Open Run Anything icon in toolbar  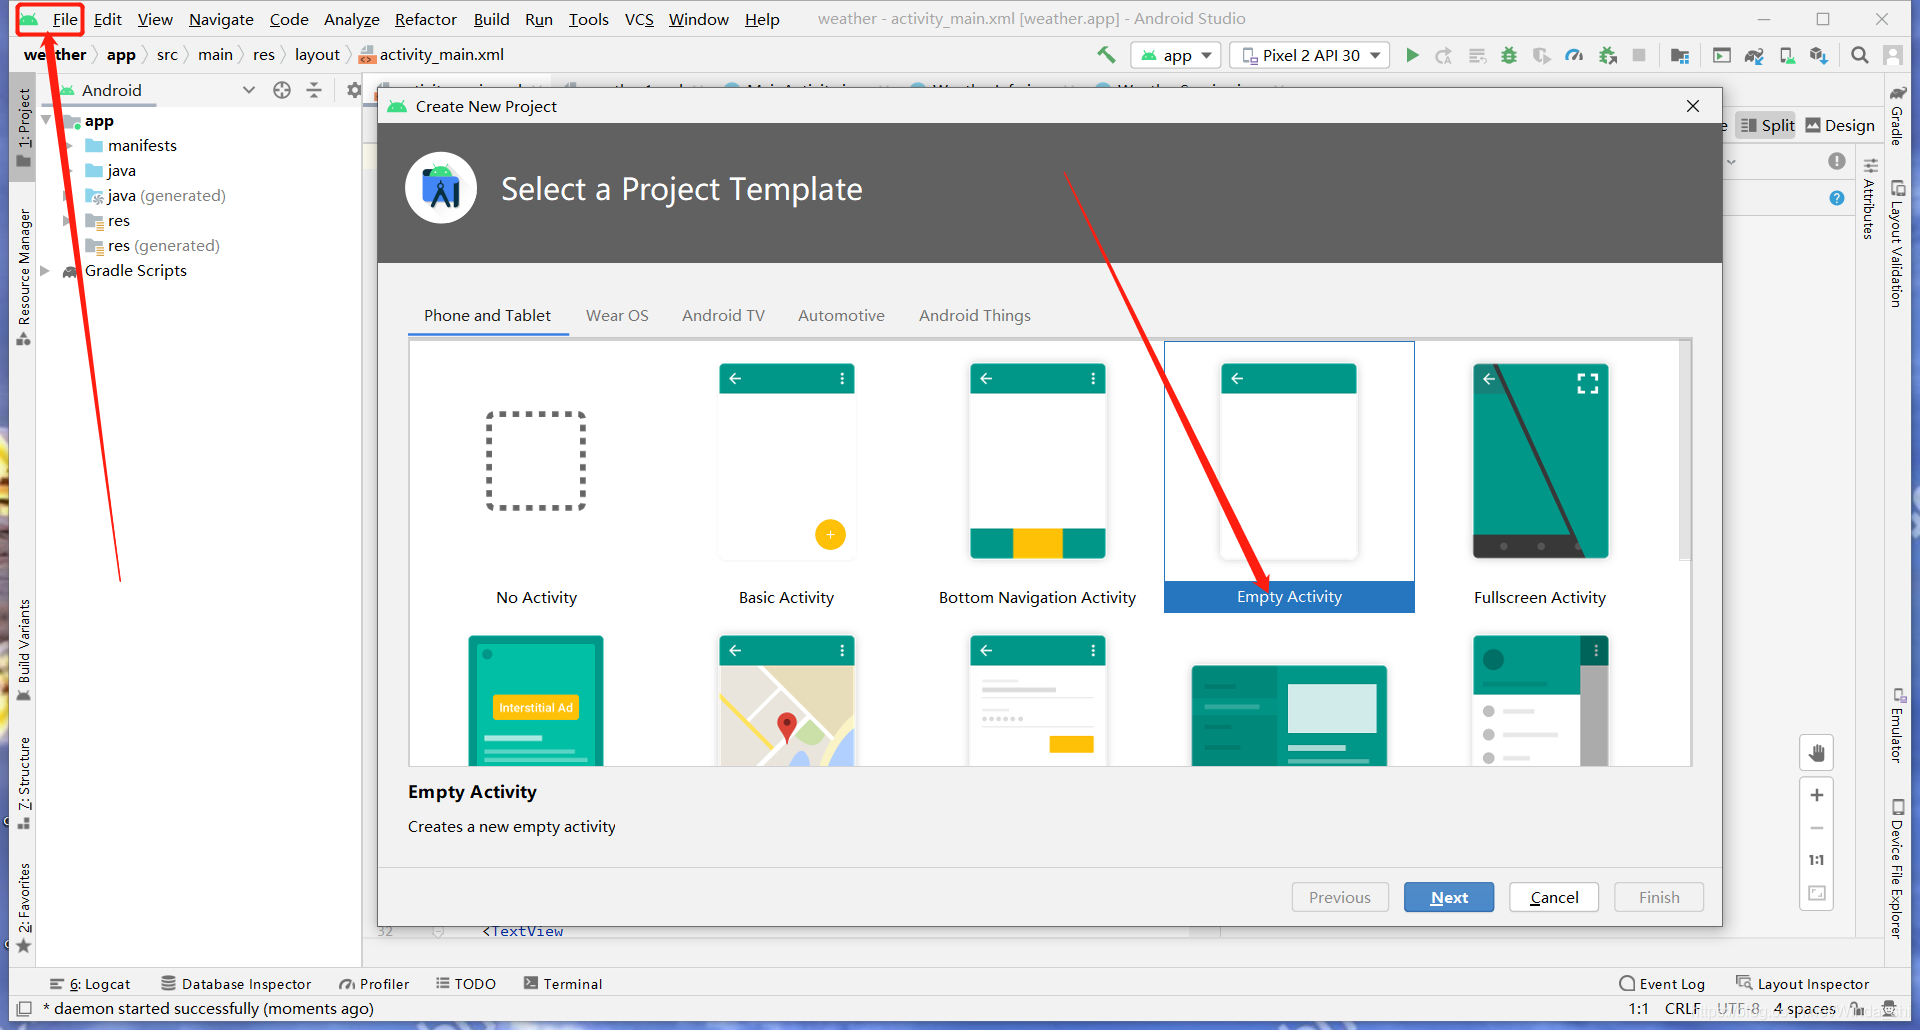[1722, 55]
